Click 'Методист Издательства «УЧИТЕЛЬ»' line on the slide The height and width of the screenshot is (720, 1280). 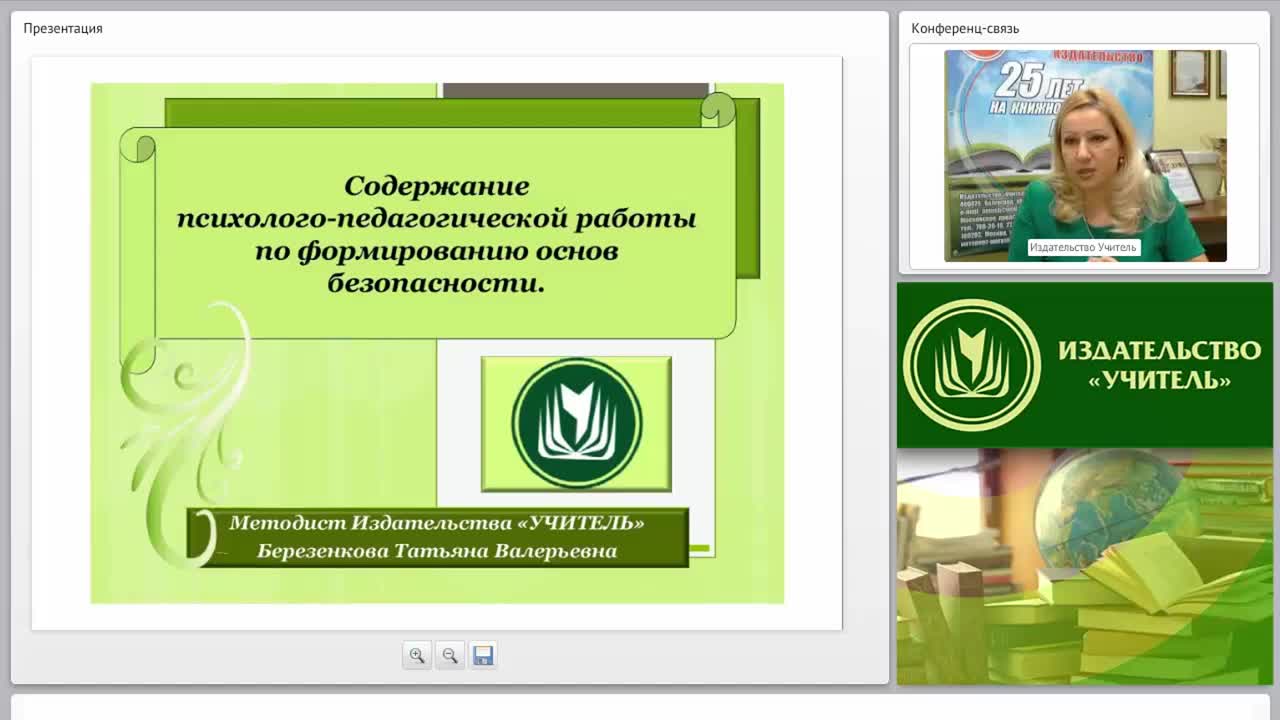click(437, 523)
